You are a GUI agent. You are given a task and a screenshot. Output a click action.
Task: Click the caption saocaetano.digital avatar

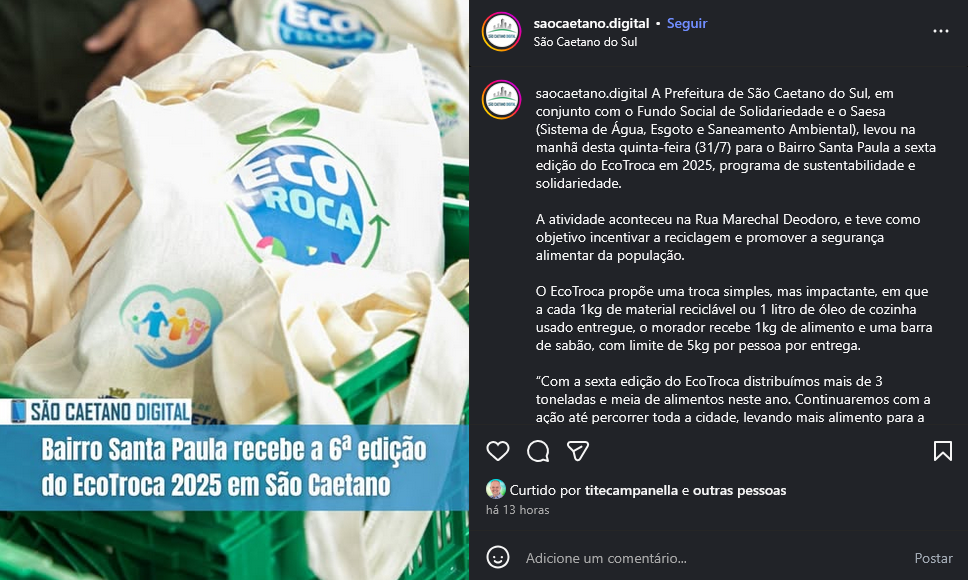501,99
